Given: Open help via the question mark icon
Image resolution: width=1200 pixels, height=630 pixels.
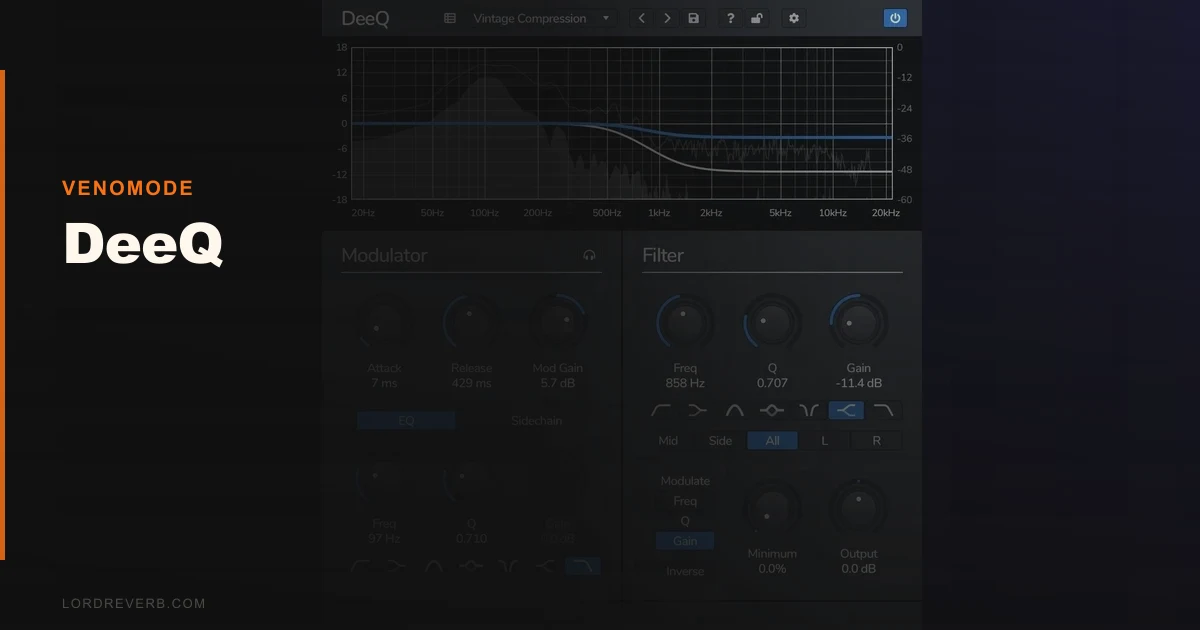Looking at the screenshot, I should click(731, 18).
